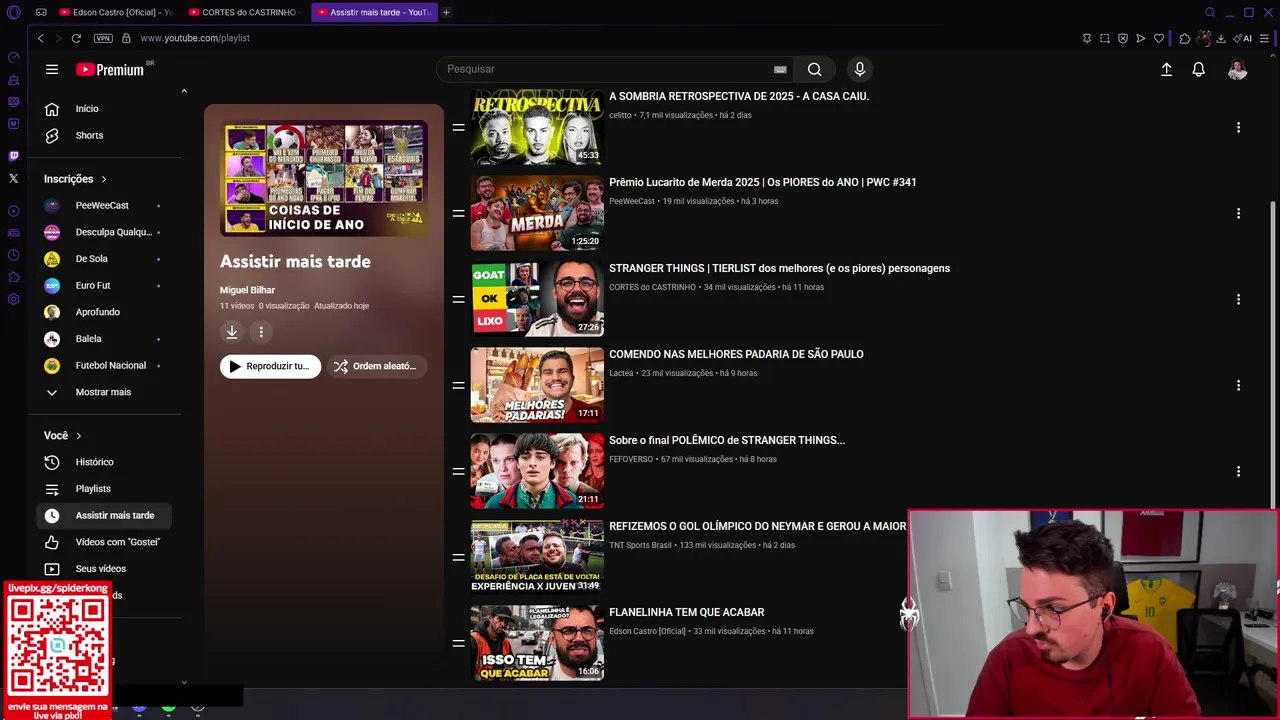
Task: Open GX Control speedometer in sidebar
Action: [x=13, y=57]
